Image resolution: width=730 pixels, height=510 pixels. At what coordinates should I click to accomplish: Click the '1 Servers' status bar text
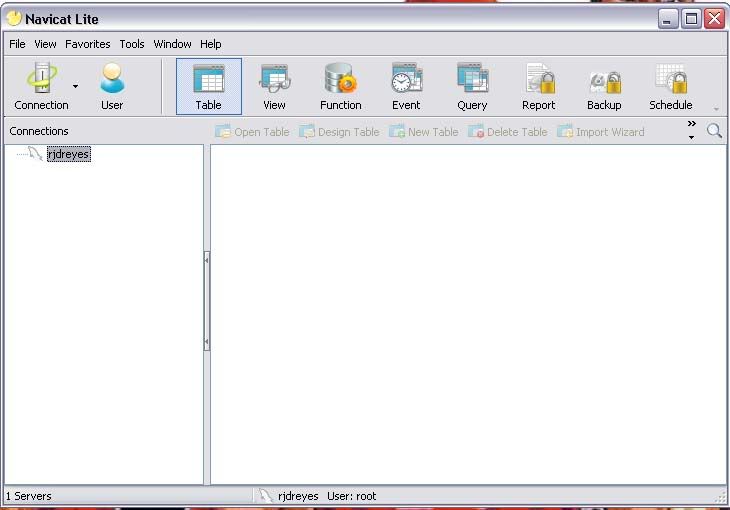28,496
